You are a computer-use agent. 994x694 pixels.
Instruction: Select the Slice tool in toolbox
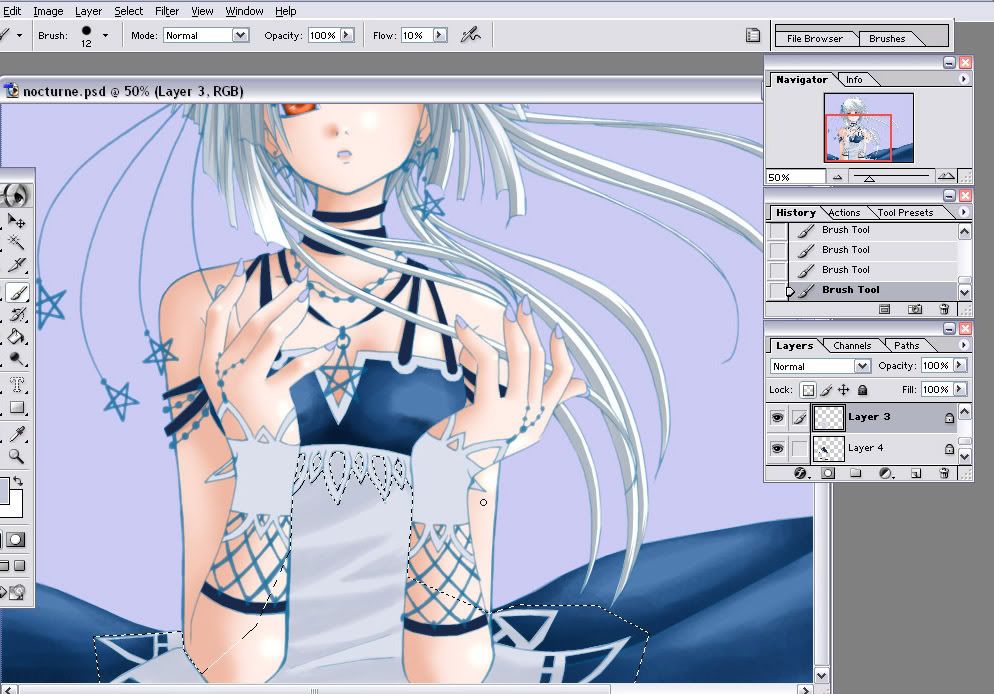click(x=16, y=265)
